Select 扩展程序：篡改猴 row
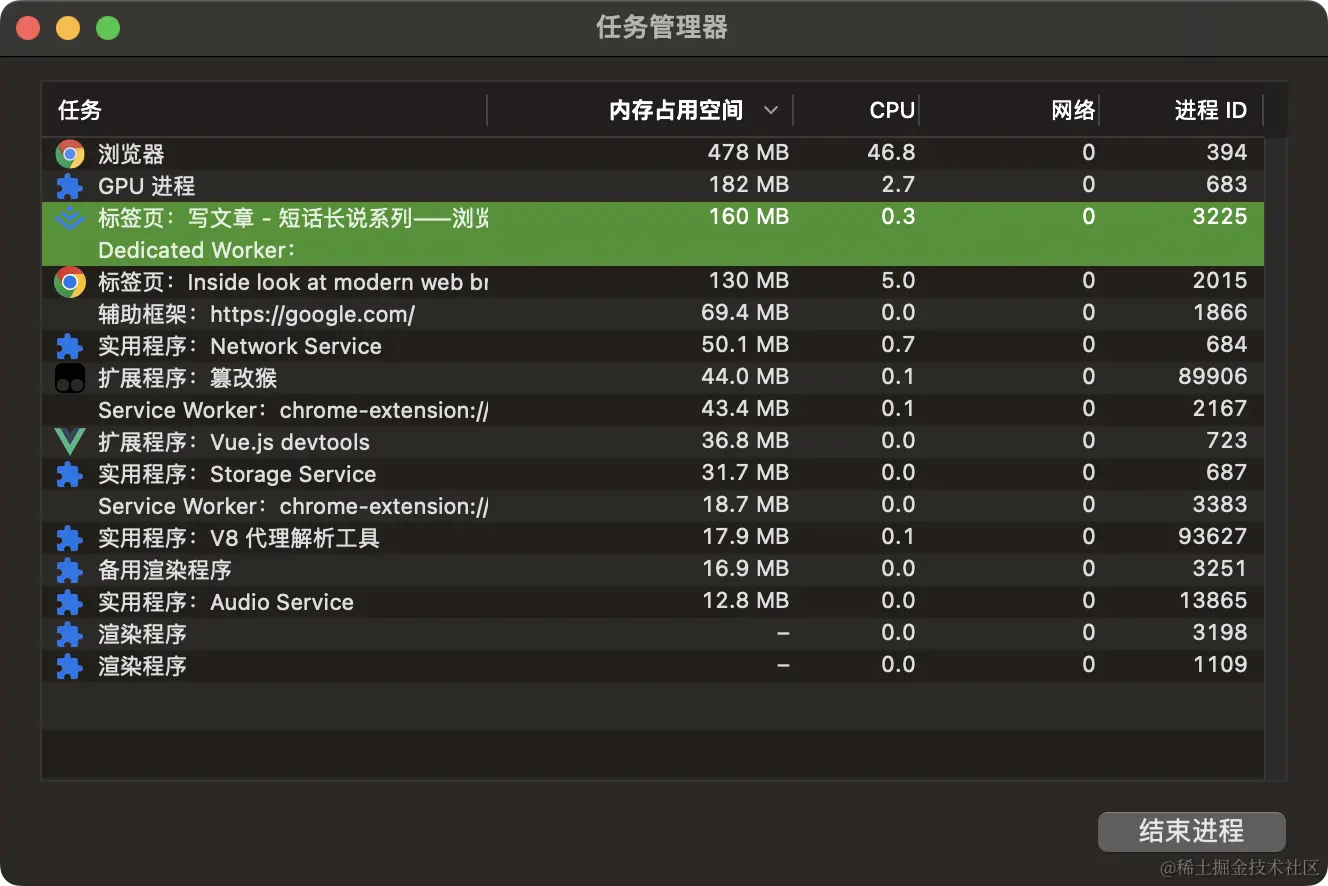 tap(652, 378)
